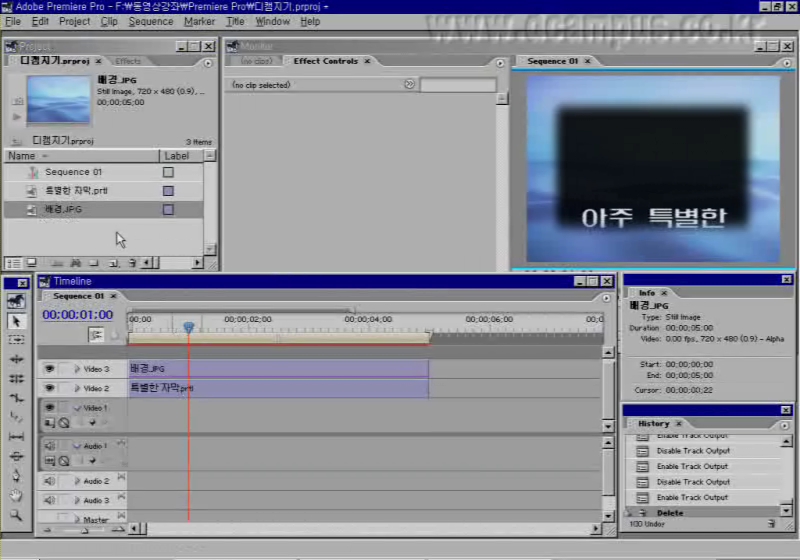The height and width of the screenshot is (560, 800).
Task: Click poster frame icon beside thumbnail
Action: pos(17,101)
